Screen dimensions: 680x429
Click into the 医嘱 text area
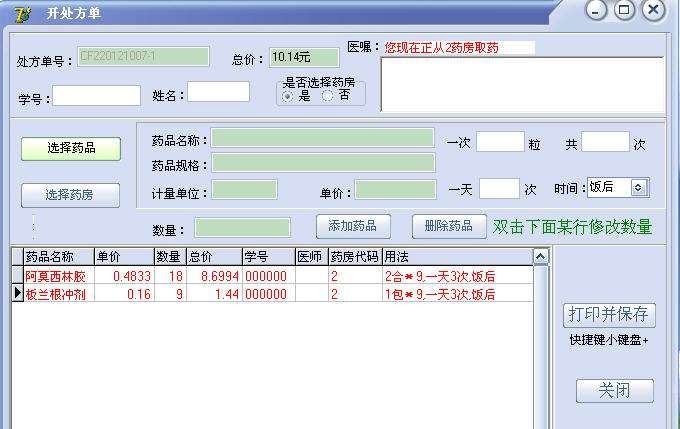tap(522, 84)
